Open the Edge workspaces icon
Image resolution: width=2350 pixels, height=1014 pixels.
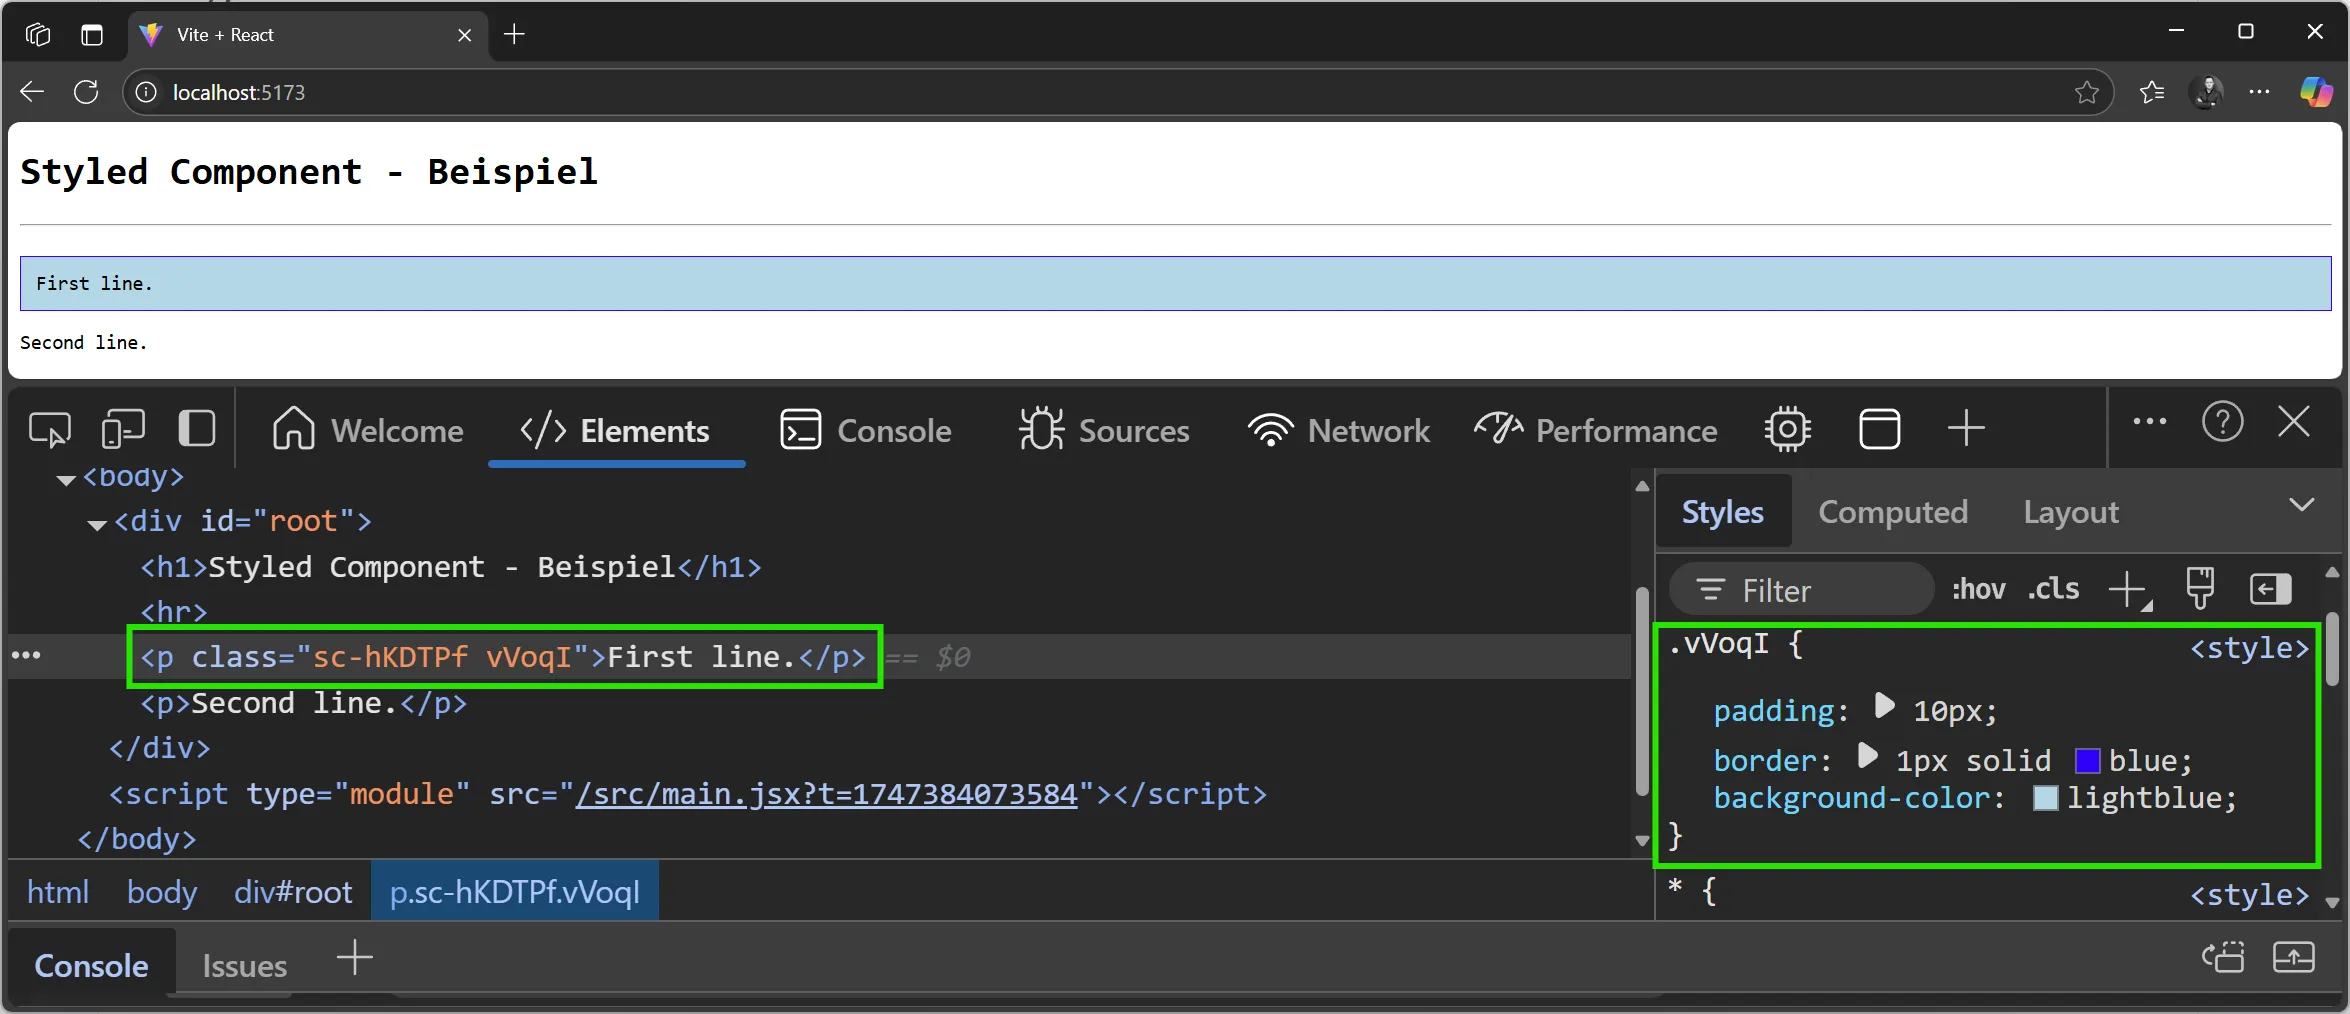tap(38, 34)
